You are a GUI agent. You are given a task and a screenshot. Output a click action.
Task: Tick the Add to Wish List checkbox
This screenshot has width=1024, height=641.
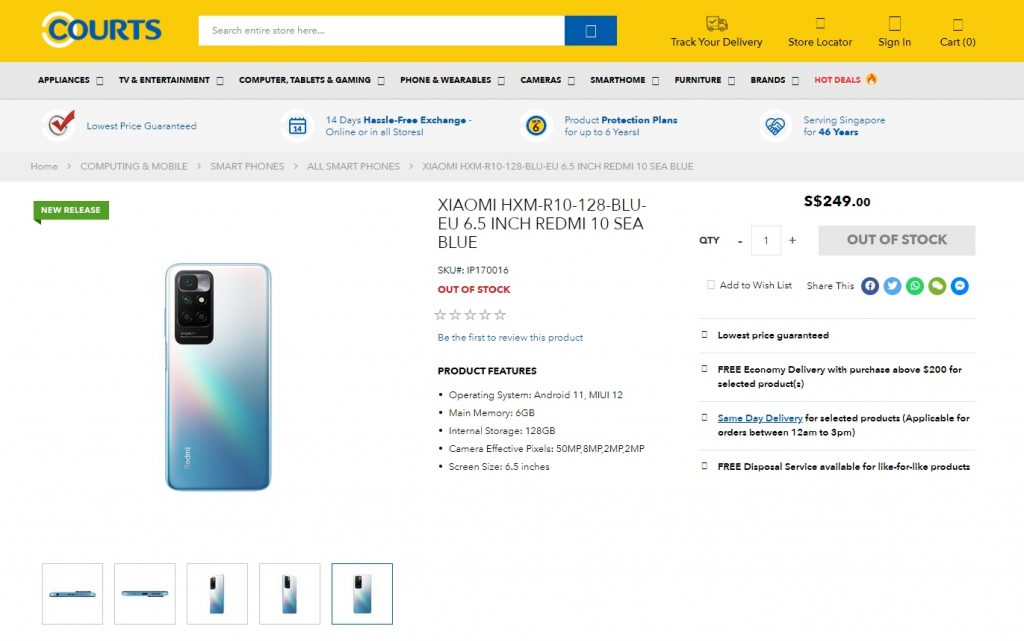[x=711, y=285]
